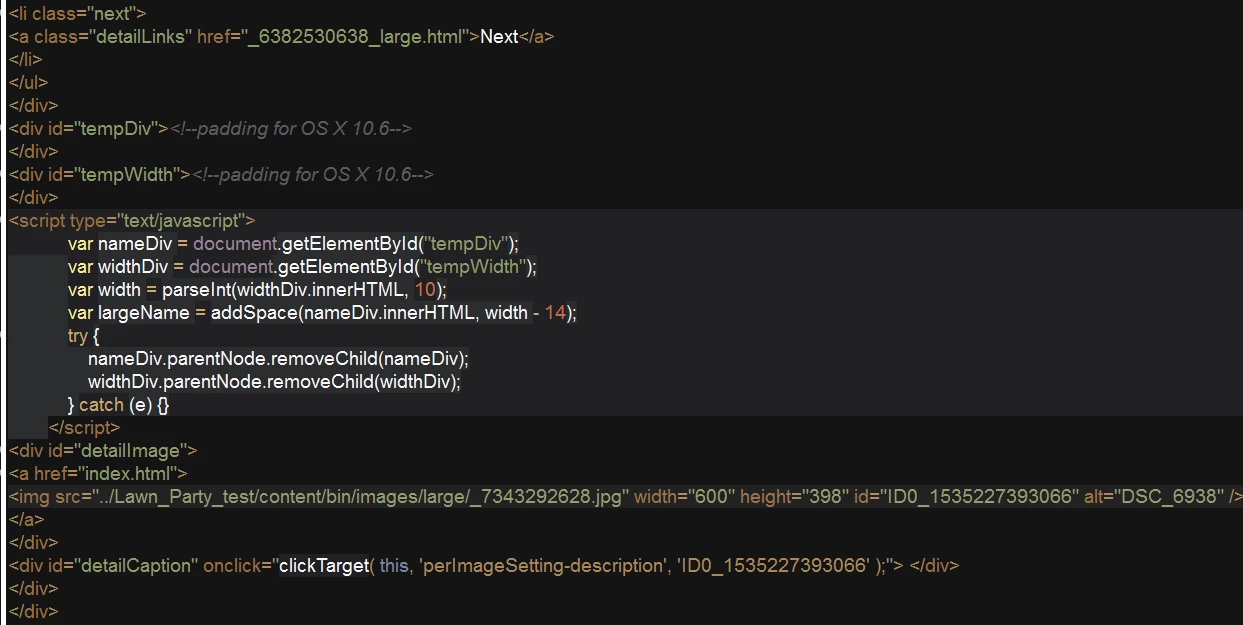This screenshot has width=1243, height=625.
Task: Click the id="ID0_1535227393066" attribute in the img tag
Action: coord(967,497)
